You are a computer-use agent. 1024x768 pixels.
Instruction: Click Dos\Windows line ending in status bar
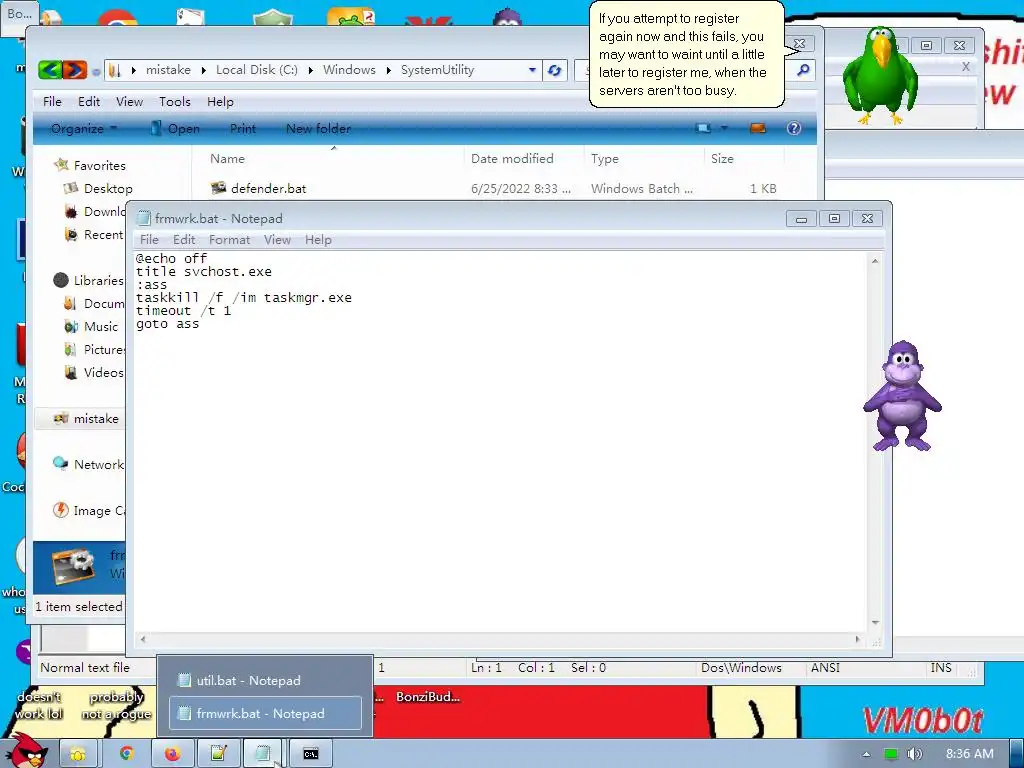point(741,668)
